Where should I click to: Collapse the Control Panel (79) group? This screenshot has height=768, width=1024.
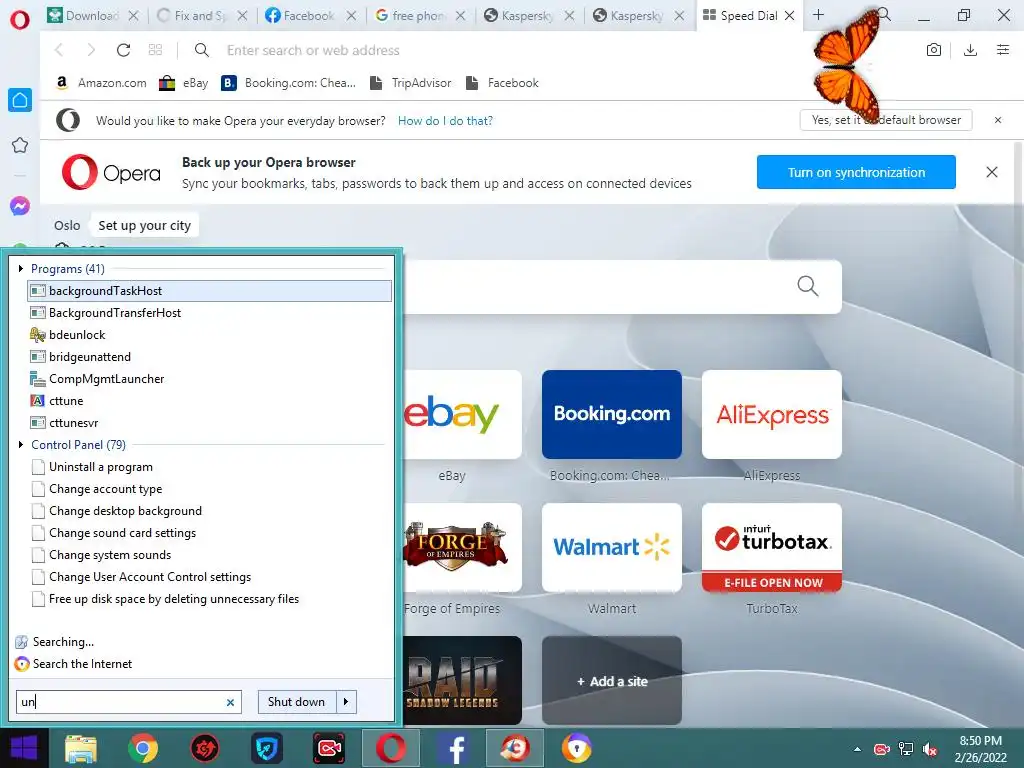click(21, 445)
